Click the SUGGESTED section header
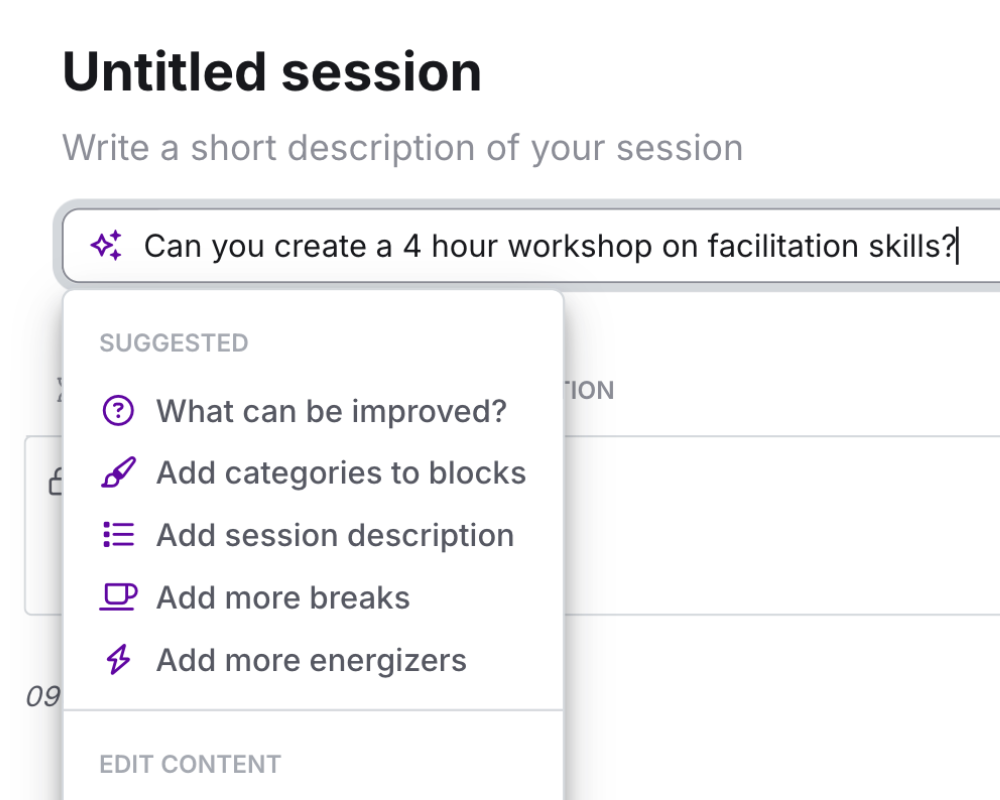This screenshot has height=800, width=1000. click(x=173, y=343)
